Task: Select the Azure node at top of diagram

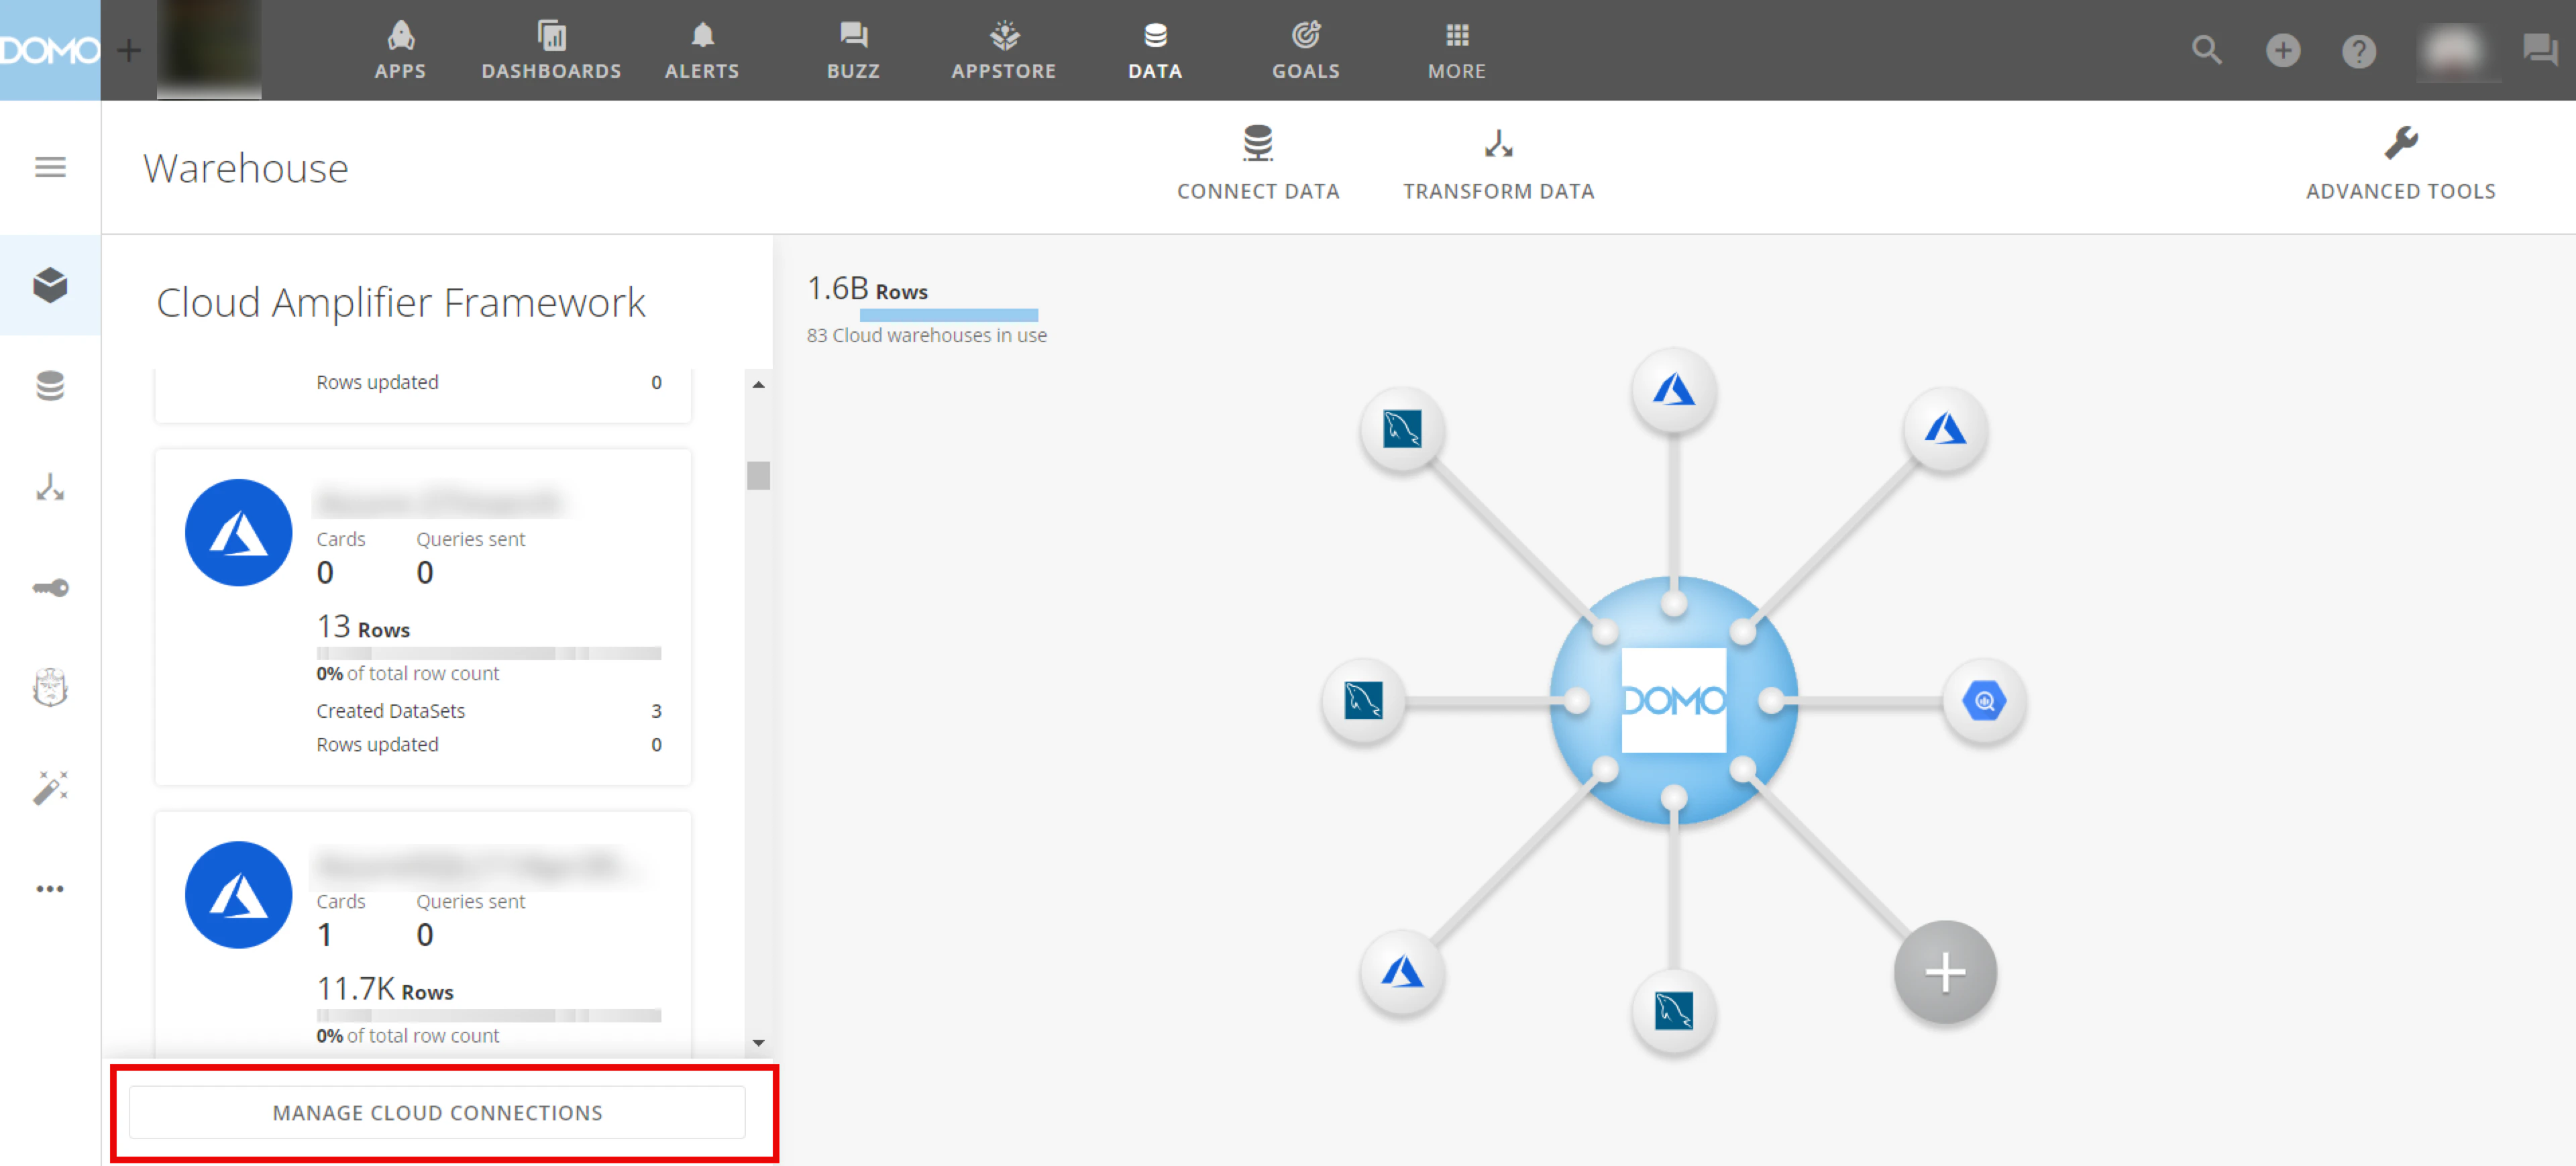Action: click(1674, 390)
